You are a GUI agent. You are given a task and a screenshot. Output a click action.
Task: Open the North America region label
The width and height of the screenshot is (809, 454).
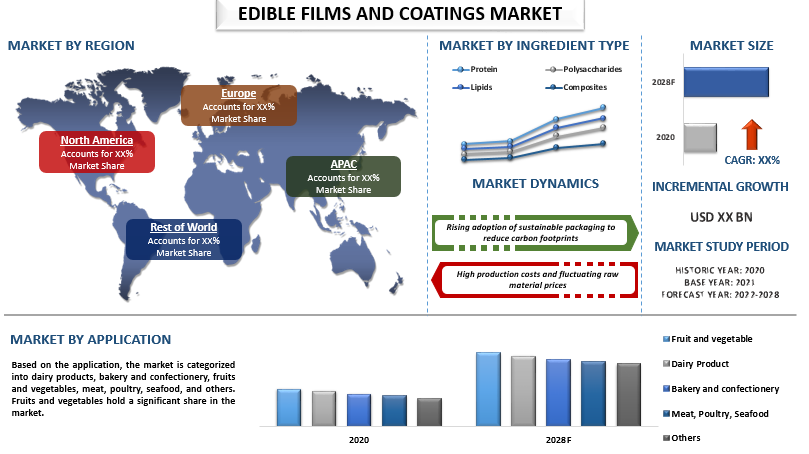(97, 152)
